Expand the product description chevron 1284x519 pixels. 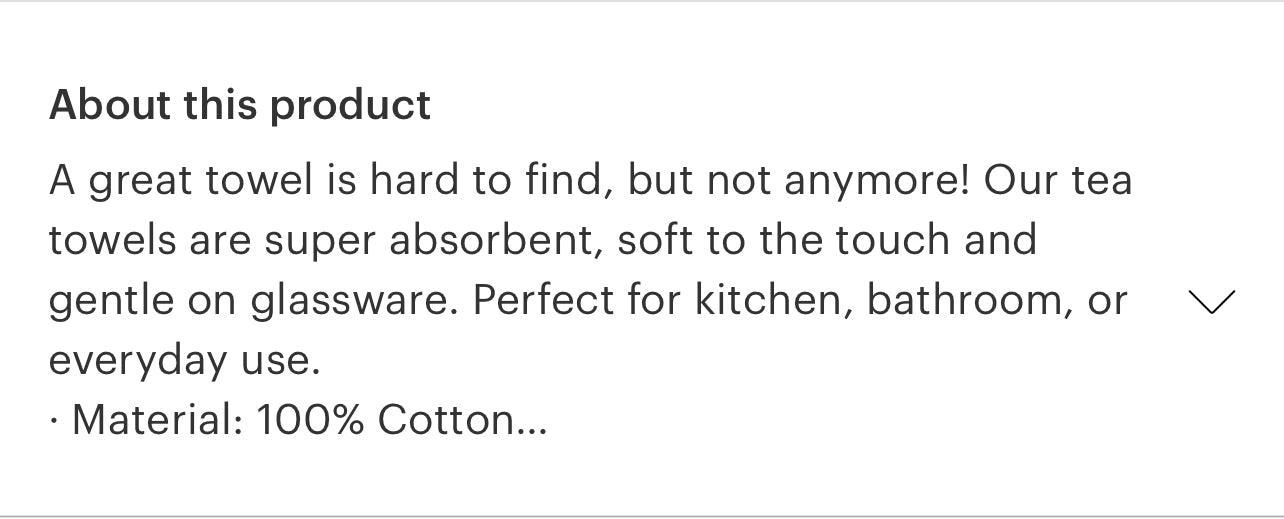(x=1210, y=302)
